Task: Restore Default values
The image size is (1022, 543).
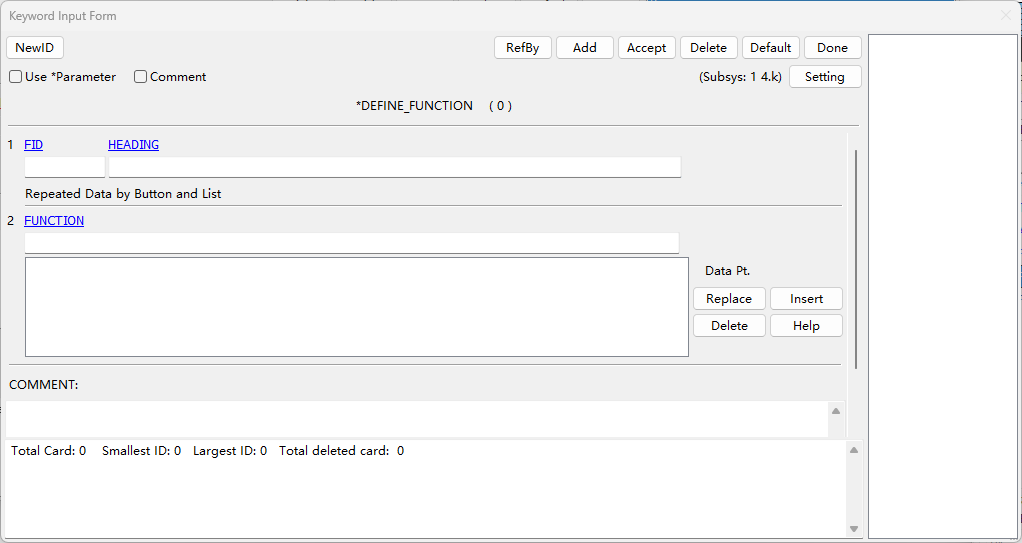Action: (770, 48)
